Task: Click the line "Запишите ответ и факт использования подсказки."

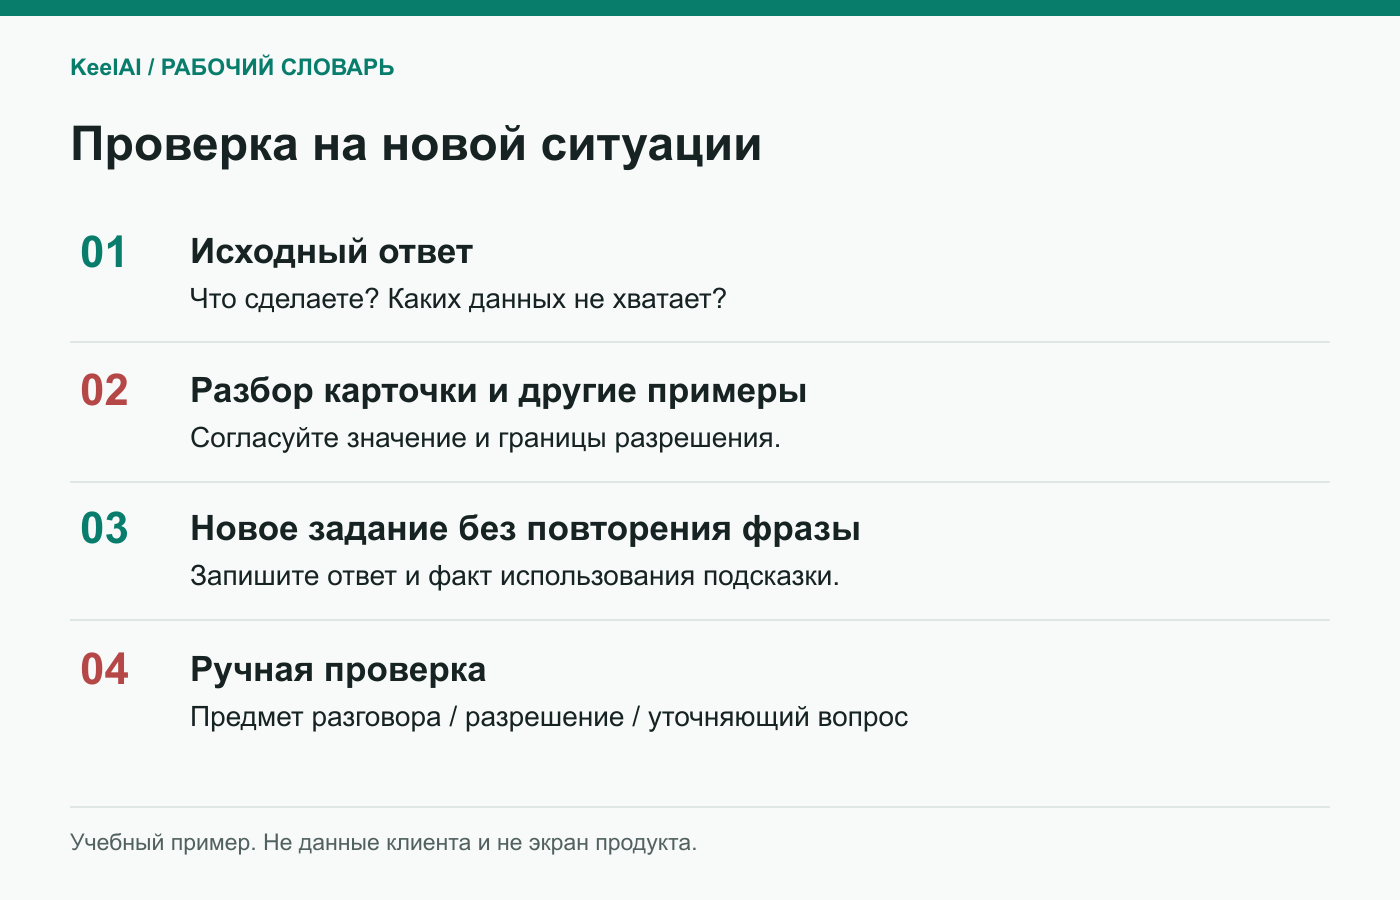Action: click(515, 576)
